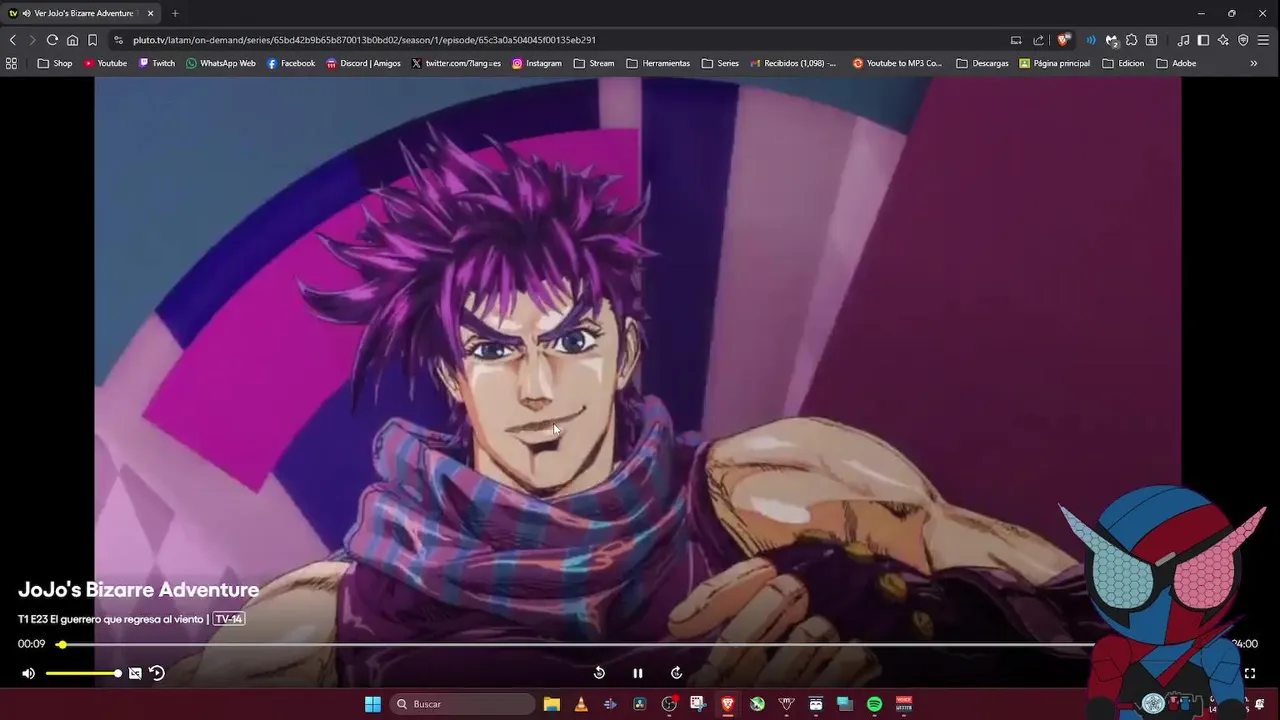Image resolution: width=1280 pixels, height=720 pixels.
Task: Go to the browser home page
Action: 72,40
